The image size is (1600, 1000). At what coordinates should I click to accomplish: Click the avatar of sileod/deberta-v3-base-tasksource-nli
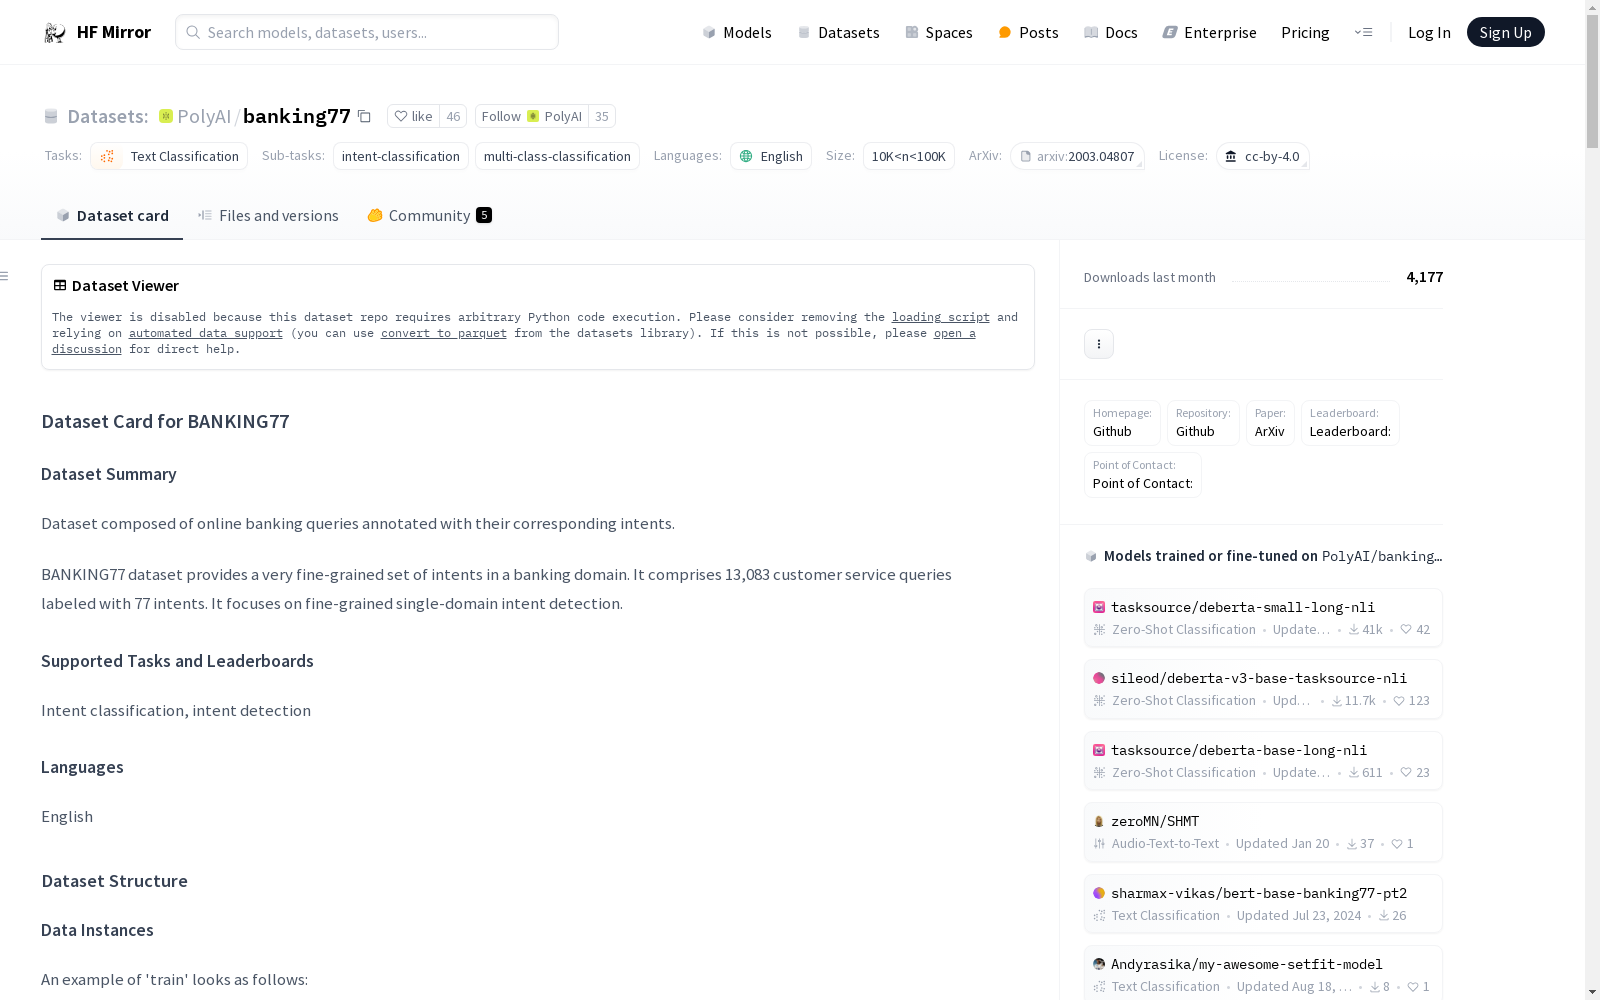coord(1099,678)
